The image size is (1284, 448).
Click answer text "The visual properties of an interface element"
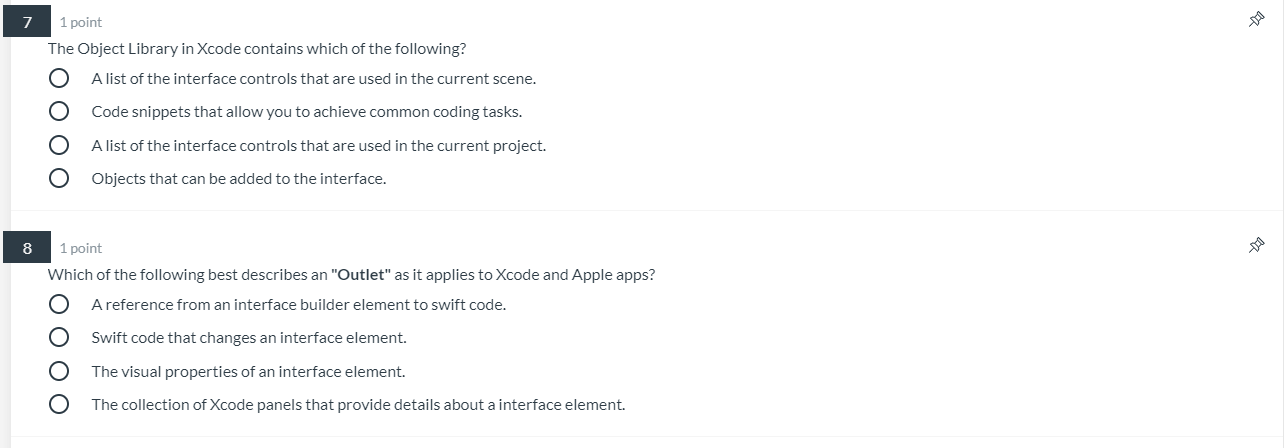[x=248, y=371]
